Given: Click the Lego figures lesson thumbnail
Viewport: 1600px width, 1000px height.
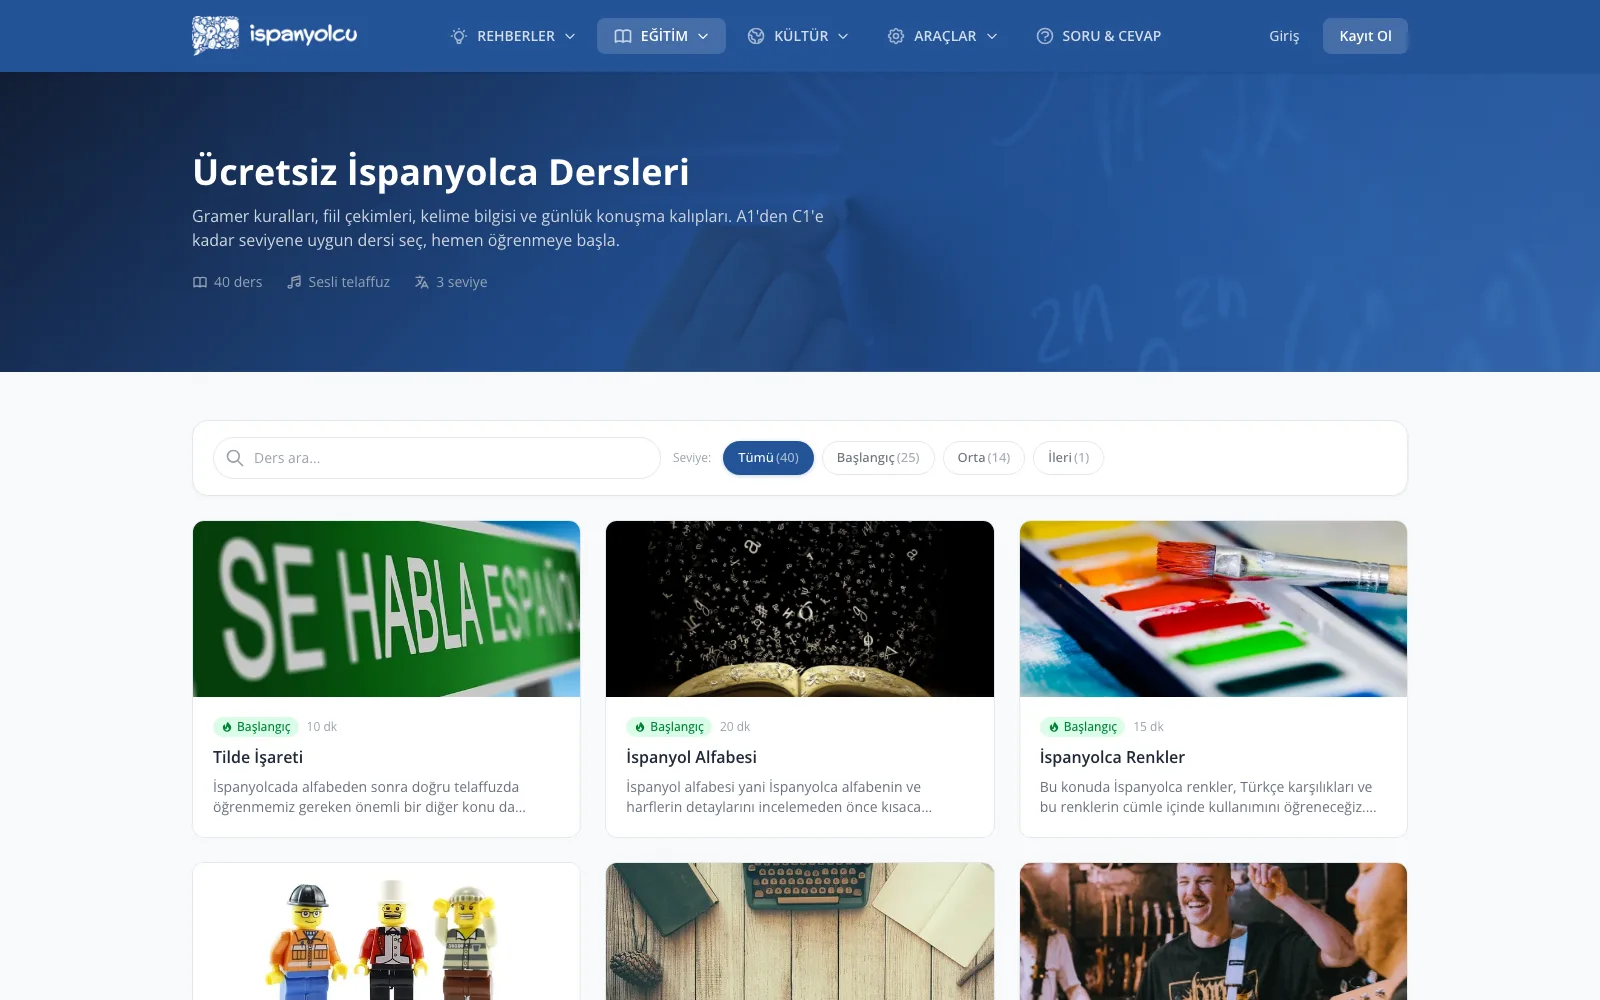Looking at the screenshot, I should (x=386, y=932).
